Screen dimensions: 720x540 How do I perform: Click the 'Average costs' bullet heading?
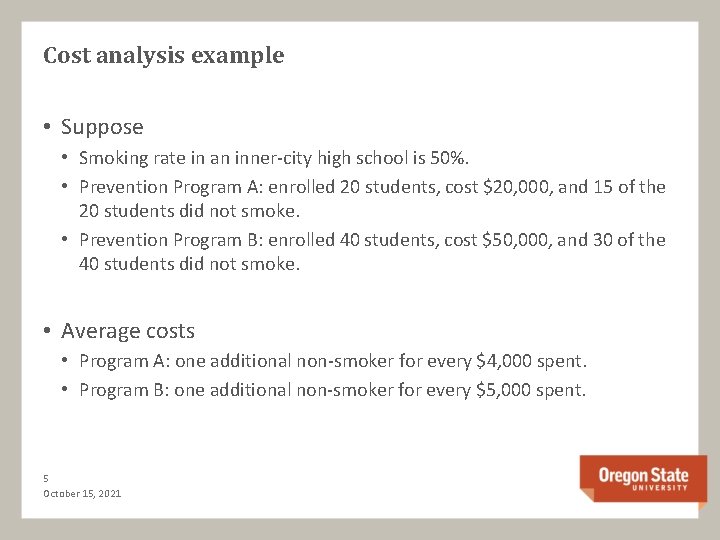tap(128, 331)
